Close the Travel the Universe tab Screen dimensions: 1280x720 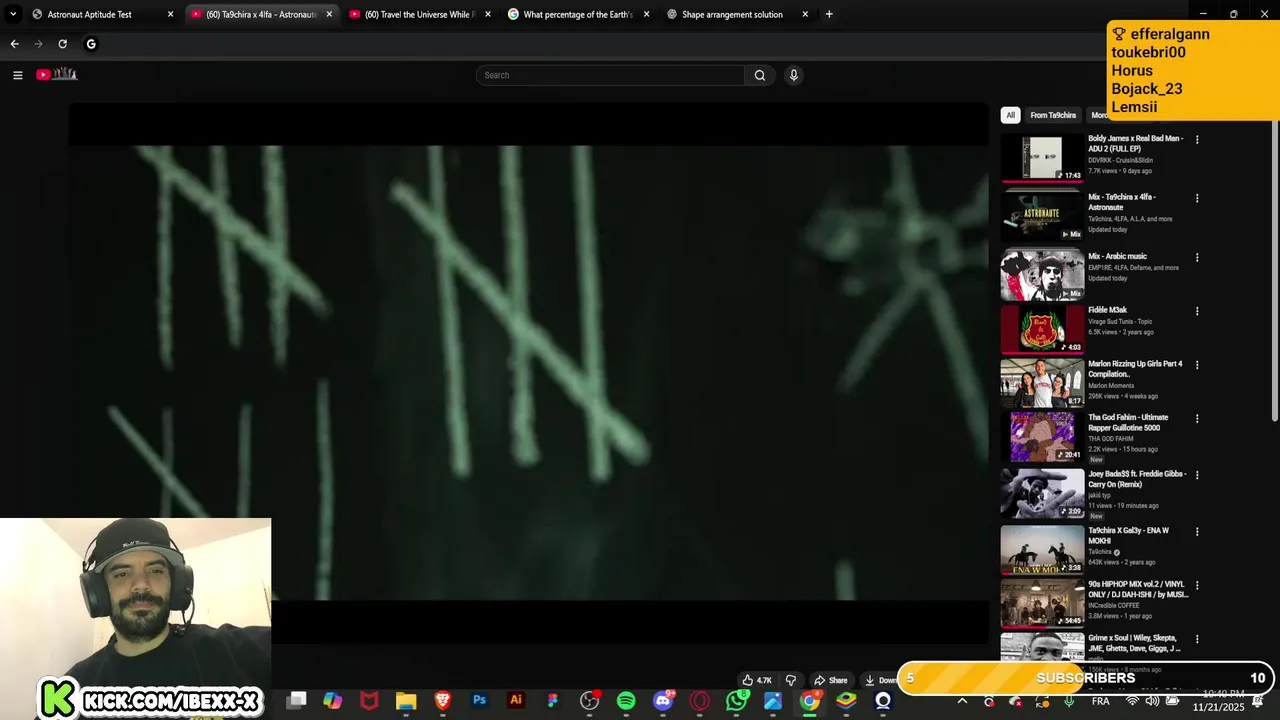488,14
